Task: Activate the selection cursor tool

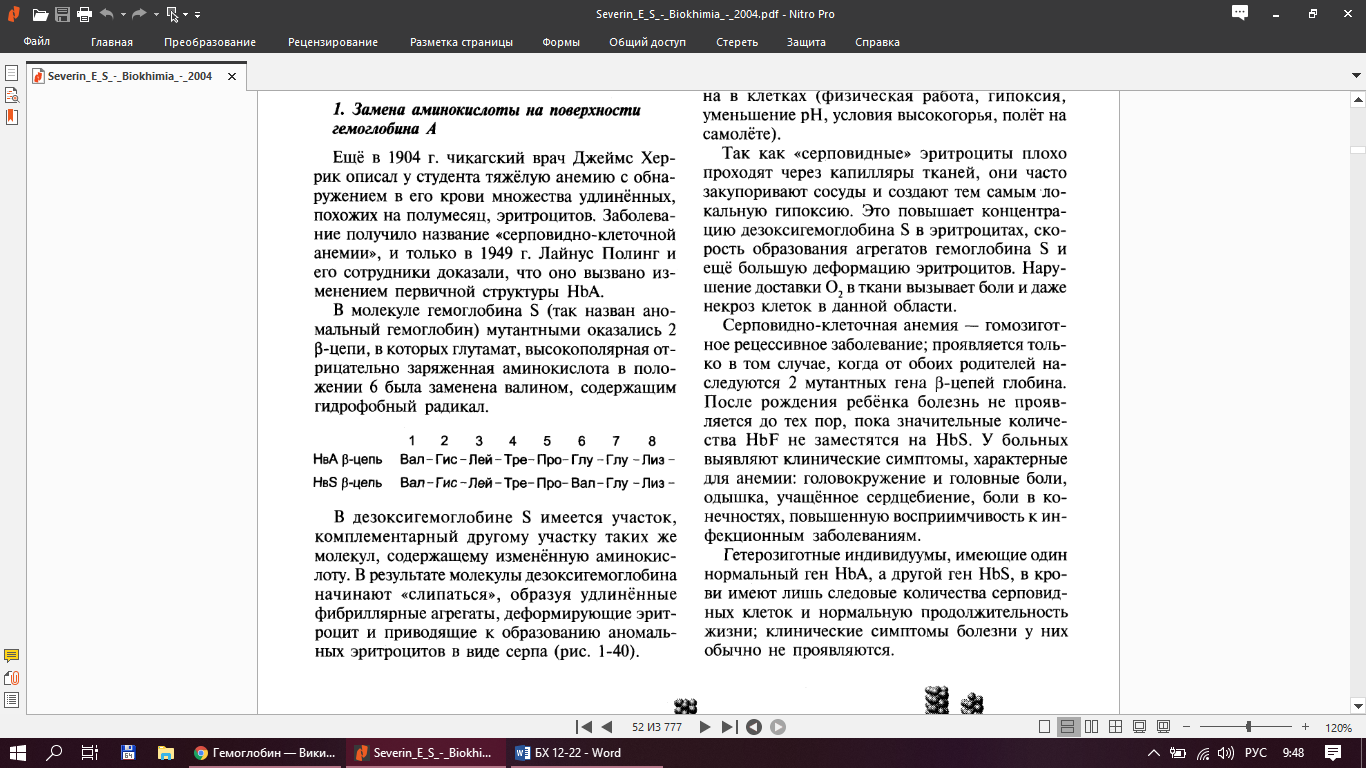Action: [172, 15]
